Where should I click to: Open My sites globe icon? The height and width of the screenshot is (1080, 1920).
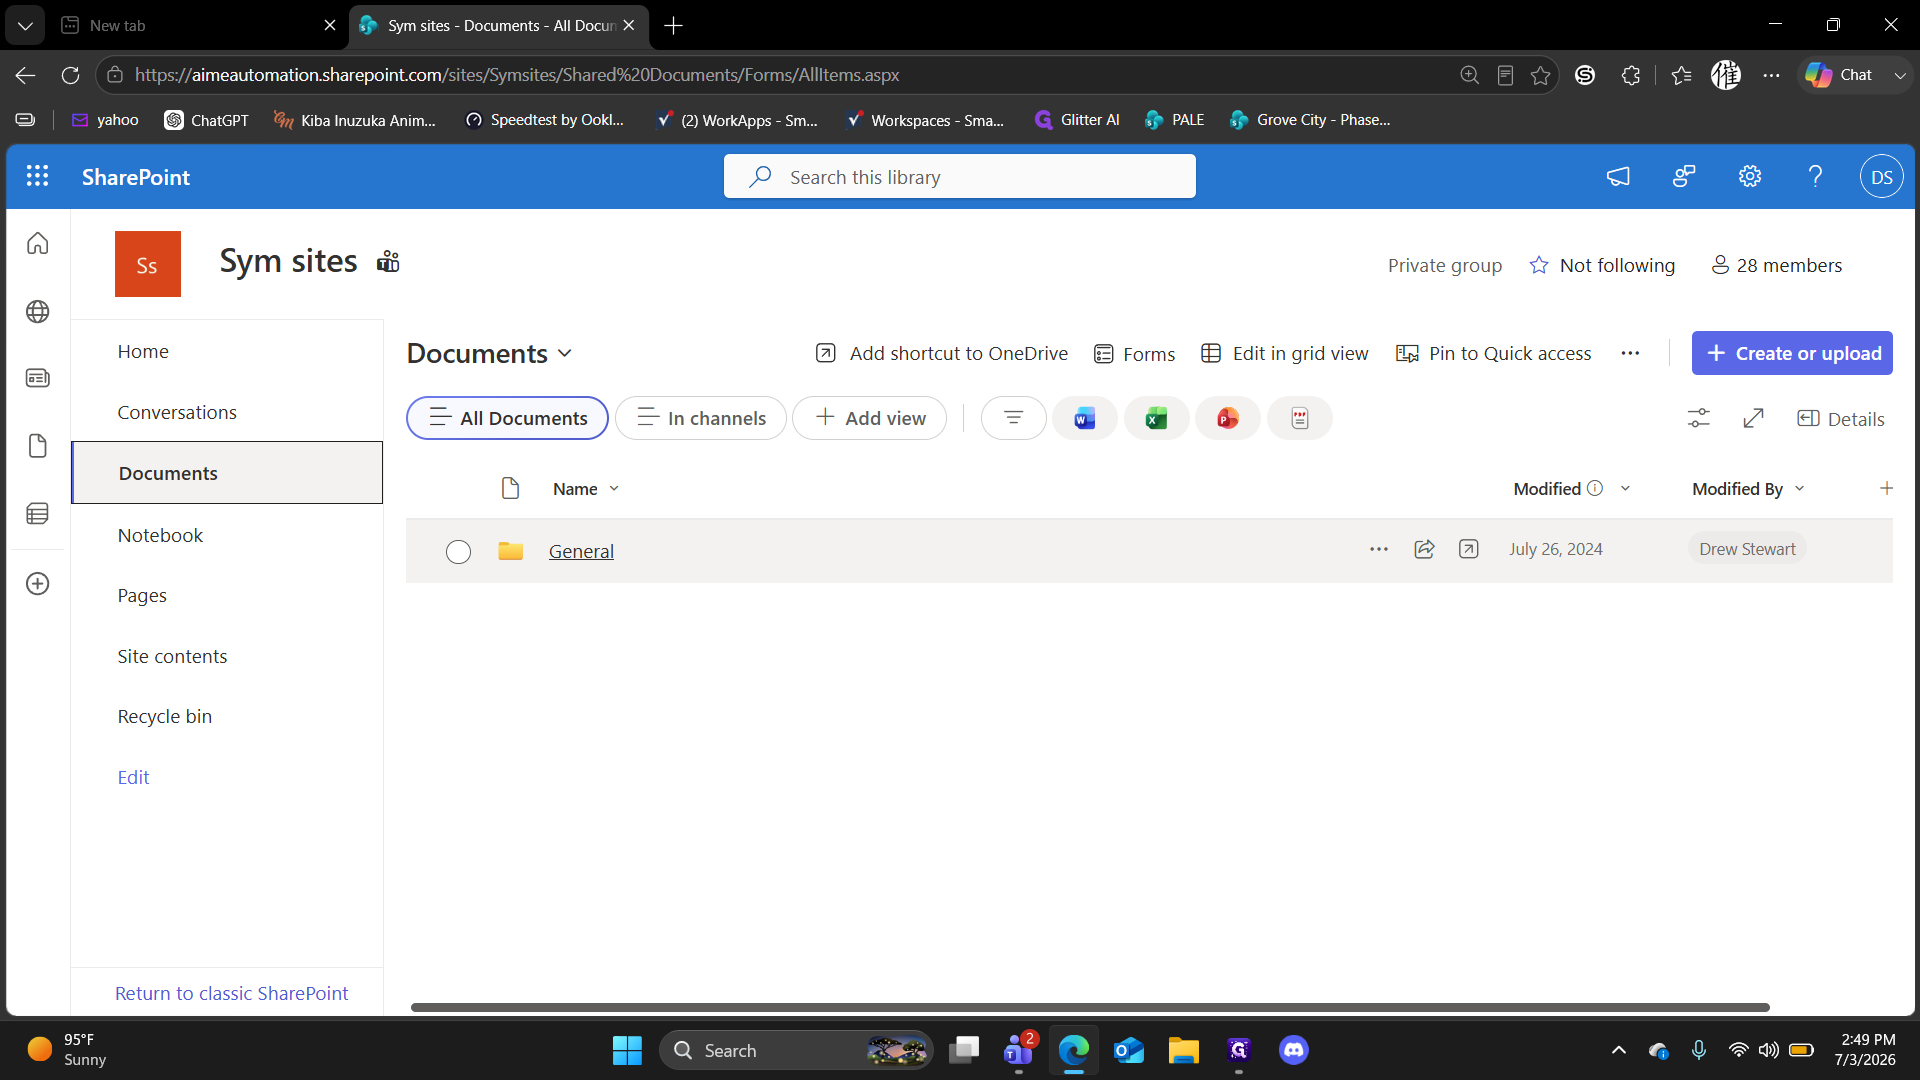38,311
